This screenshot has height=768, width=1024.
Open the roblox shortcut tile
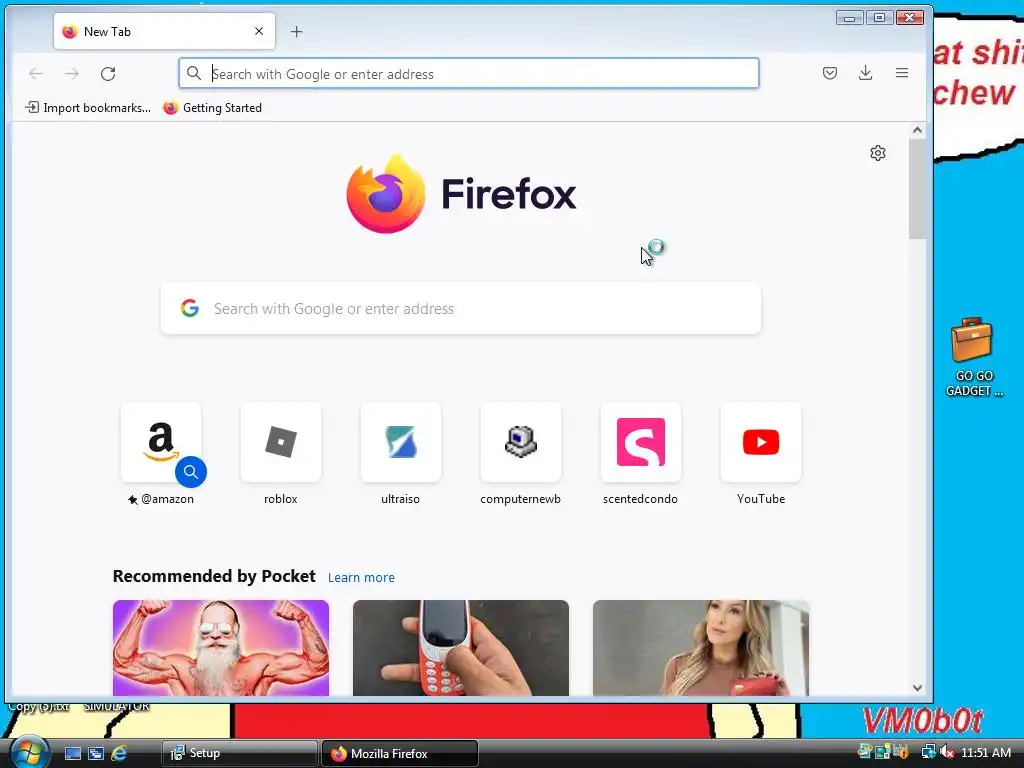click(281, 443)
